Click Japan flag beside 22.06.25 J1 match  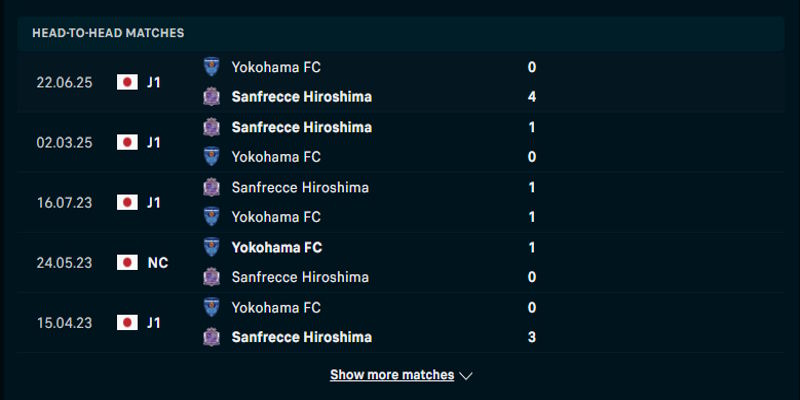pyautogui.click(x=127, y=82)
